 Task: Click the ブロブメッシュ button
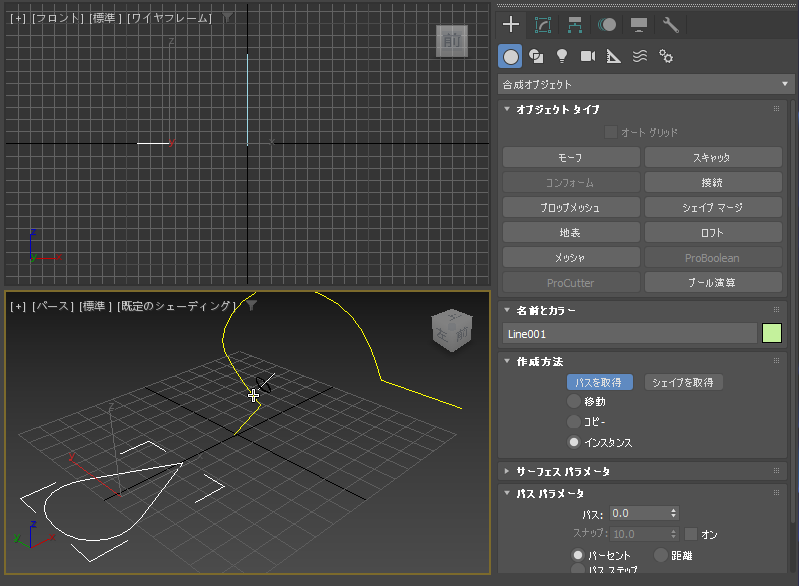pyautogui.click(x=571, y=207)
